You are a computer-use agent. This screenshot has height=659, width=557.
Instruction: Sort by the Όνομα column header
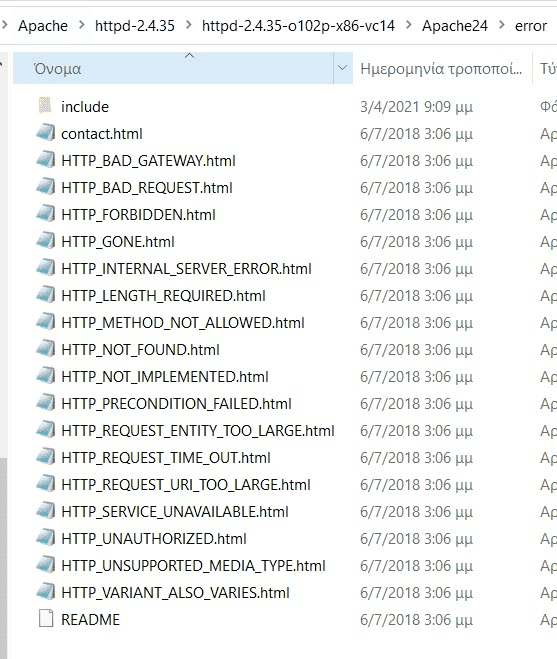173,68
